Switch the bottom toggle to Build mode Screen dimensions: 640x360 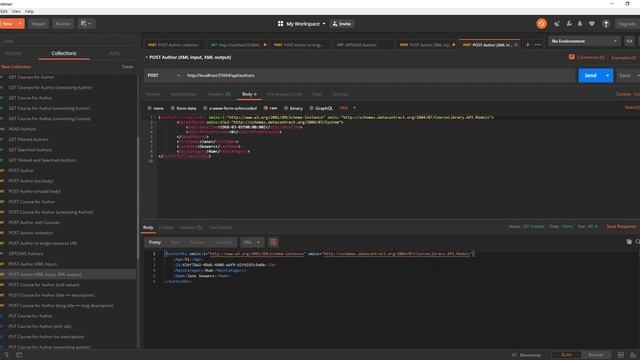coord(566,355)
